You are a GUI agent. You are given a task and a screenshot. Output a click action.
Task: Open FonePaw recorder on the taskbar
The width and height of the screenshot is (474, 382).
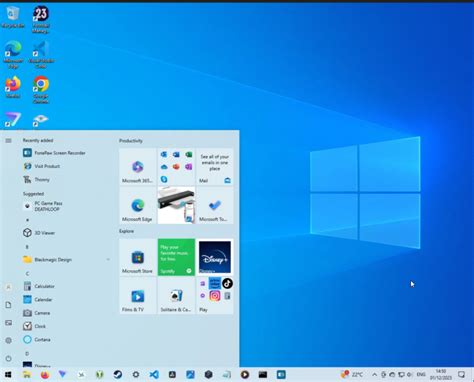coord(281,375)
